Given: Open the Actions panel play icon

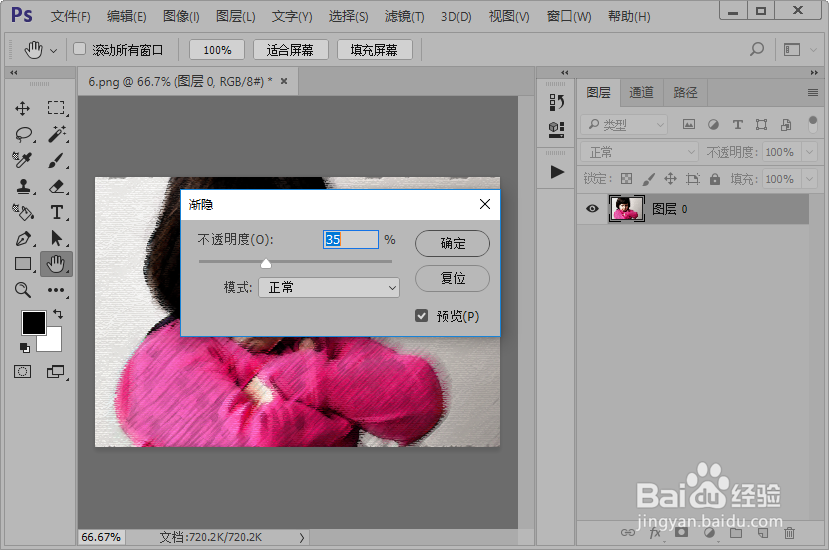Looking at the screenshot, I should [557, 172].
